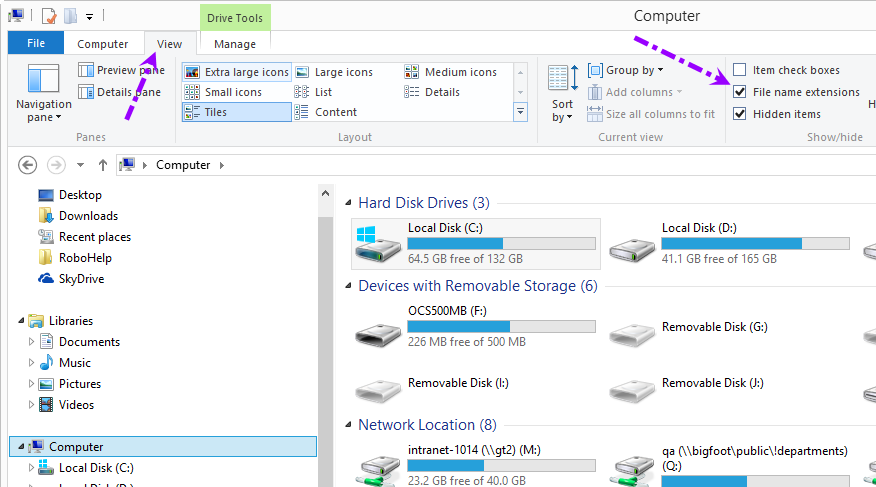Choose Large icons layout

[334, 72]
